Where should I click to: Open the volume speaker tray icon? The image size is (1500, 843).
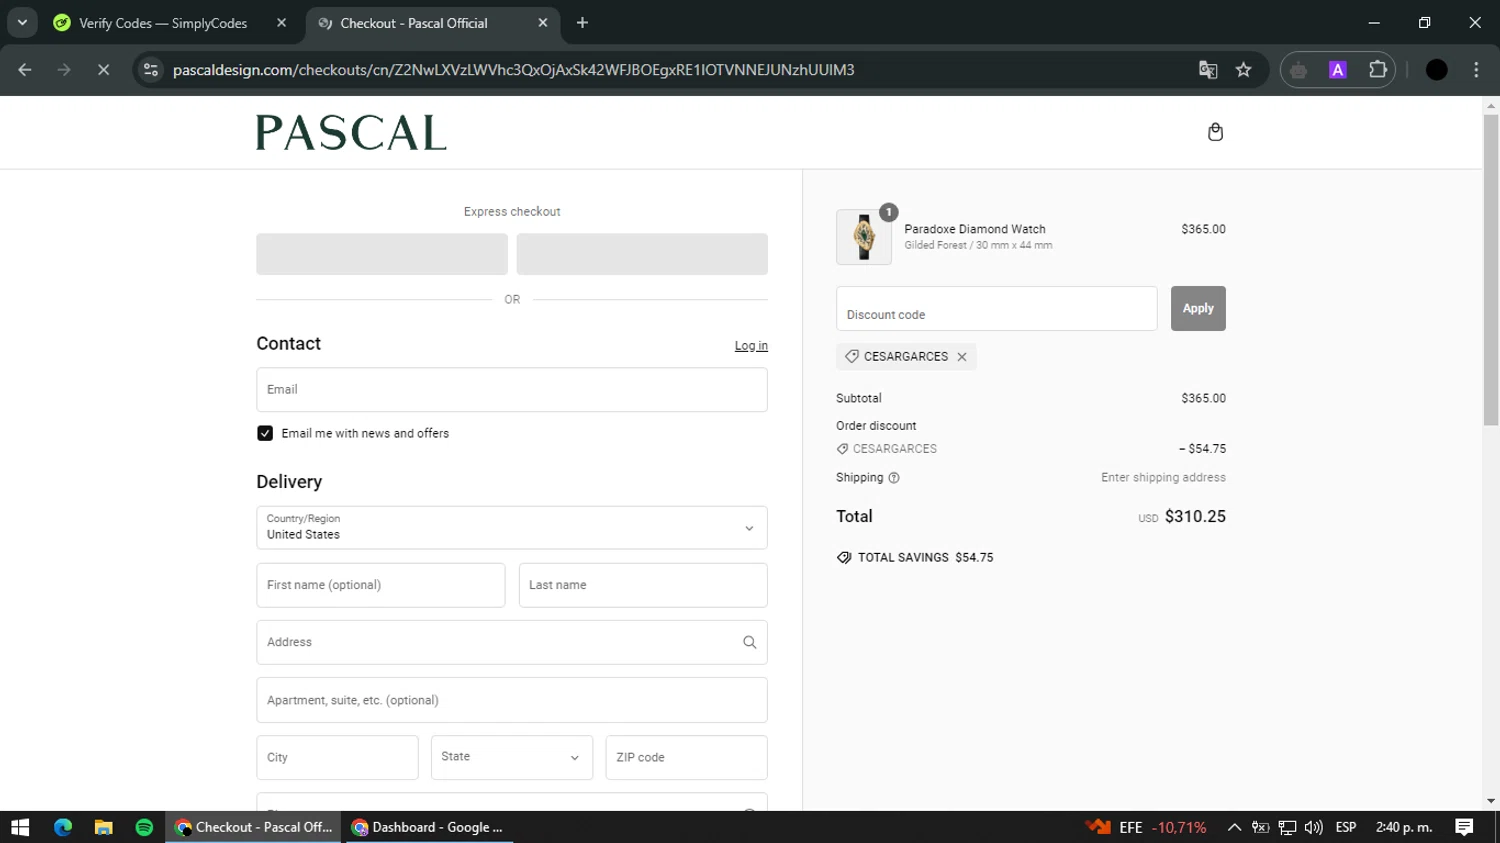pos(1314,827)
